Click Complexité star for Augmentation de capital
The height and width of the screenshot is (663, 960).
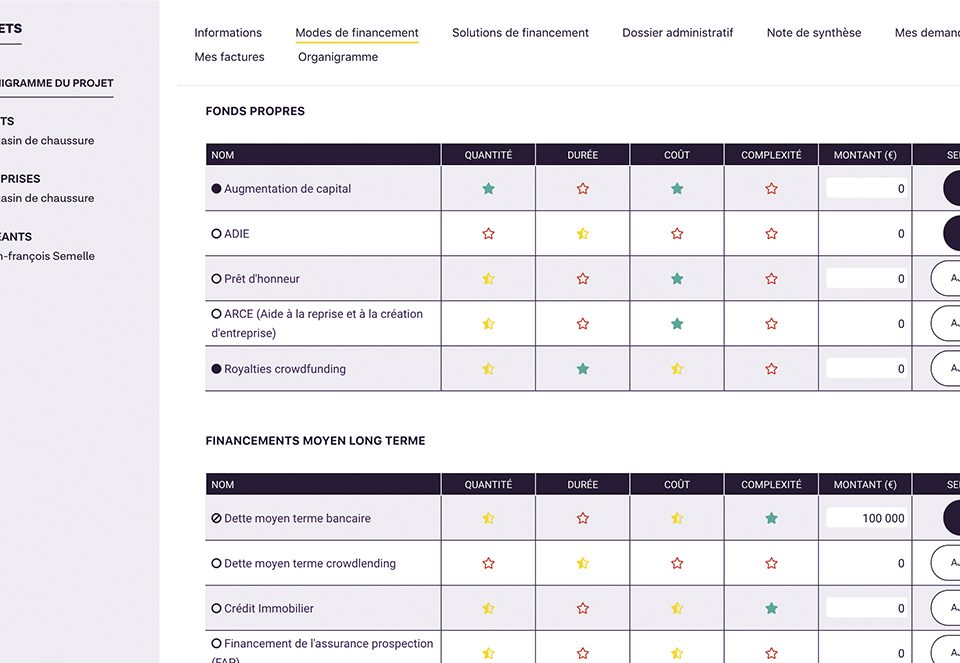771,189
